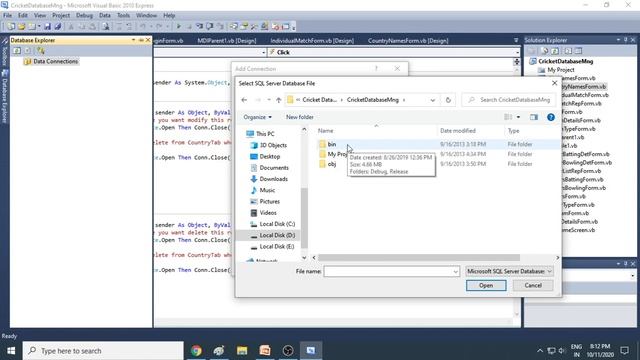
Task: Switch to IndividualMatchForm.vb [Design] tab
Action: click(x=312, y=40)
